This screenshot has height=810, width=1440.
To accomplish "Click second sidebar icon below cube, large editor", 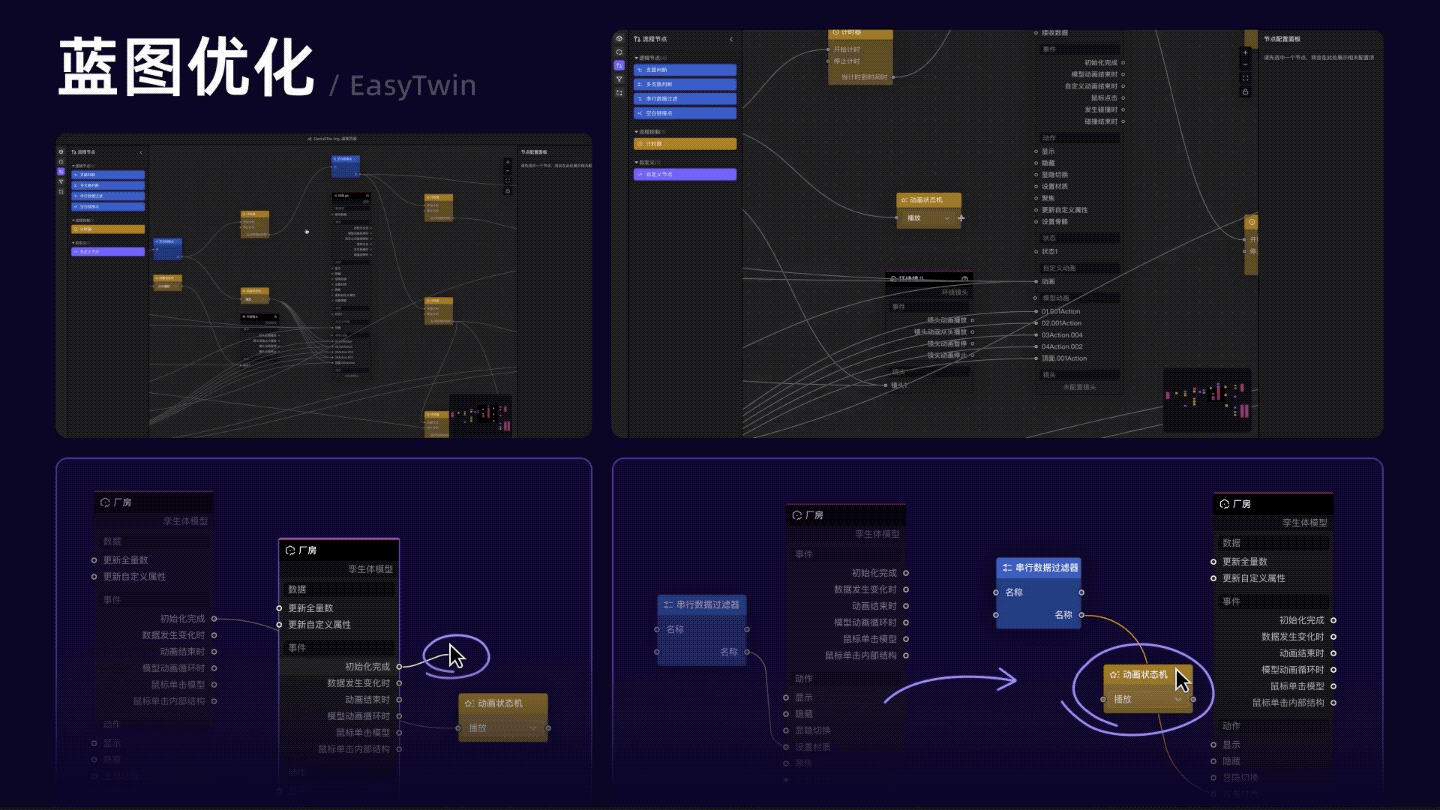I will [x=619, y=52].
